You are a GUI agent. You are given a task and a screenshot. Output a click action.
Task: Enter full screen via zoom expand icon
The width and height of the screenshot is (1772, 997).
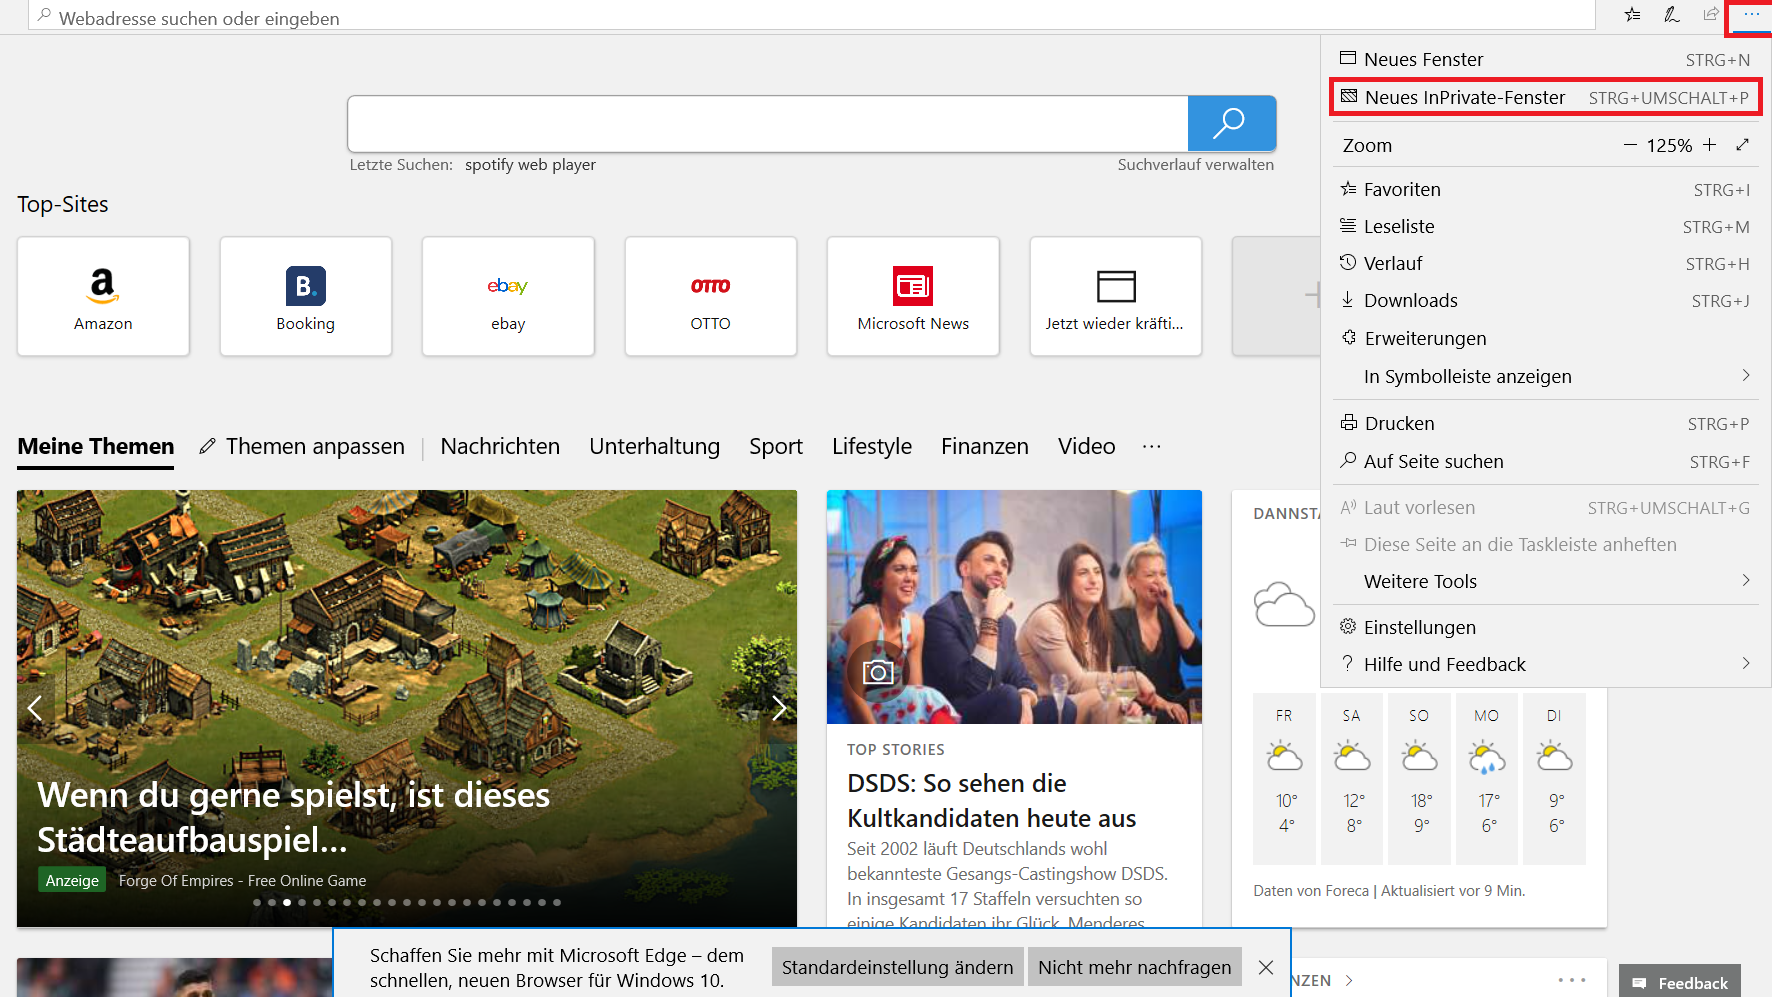click(x=1743, y=145)
